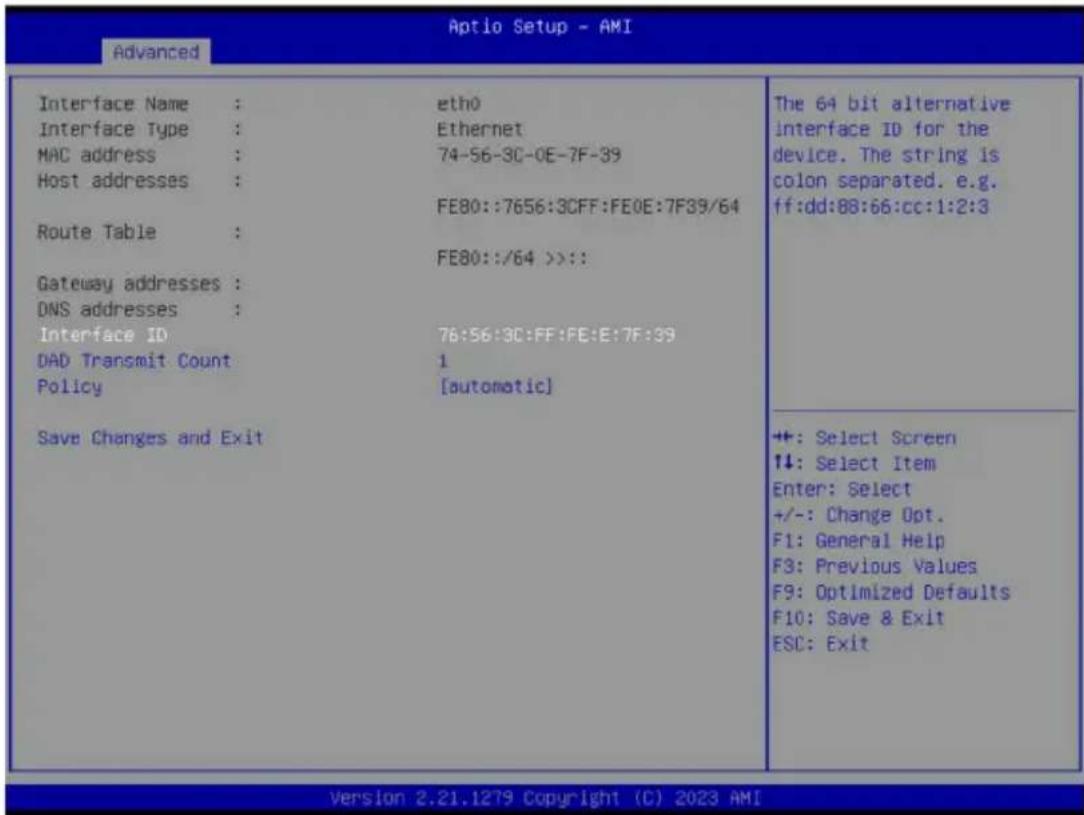Screen dimensions: 1084x815
Task: Choose Save Changes and Exit
Action: [x=150, y=438]
